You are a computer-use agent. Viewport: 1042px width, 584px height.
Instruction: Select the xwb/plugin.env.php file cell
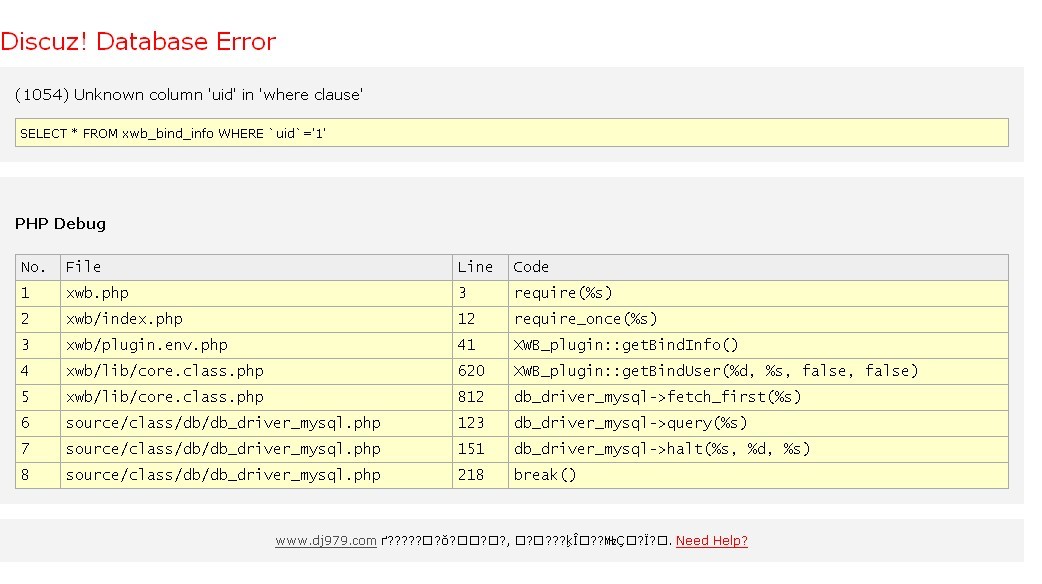[x=257, y=345]
